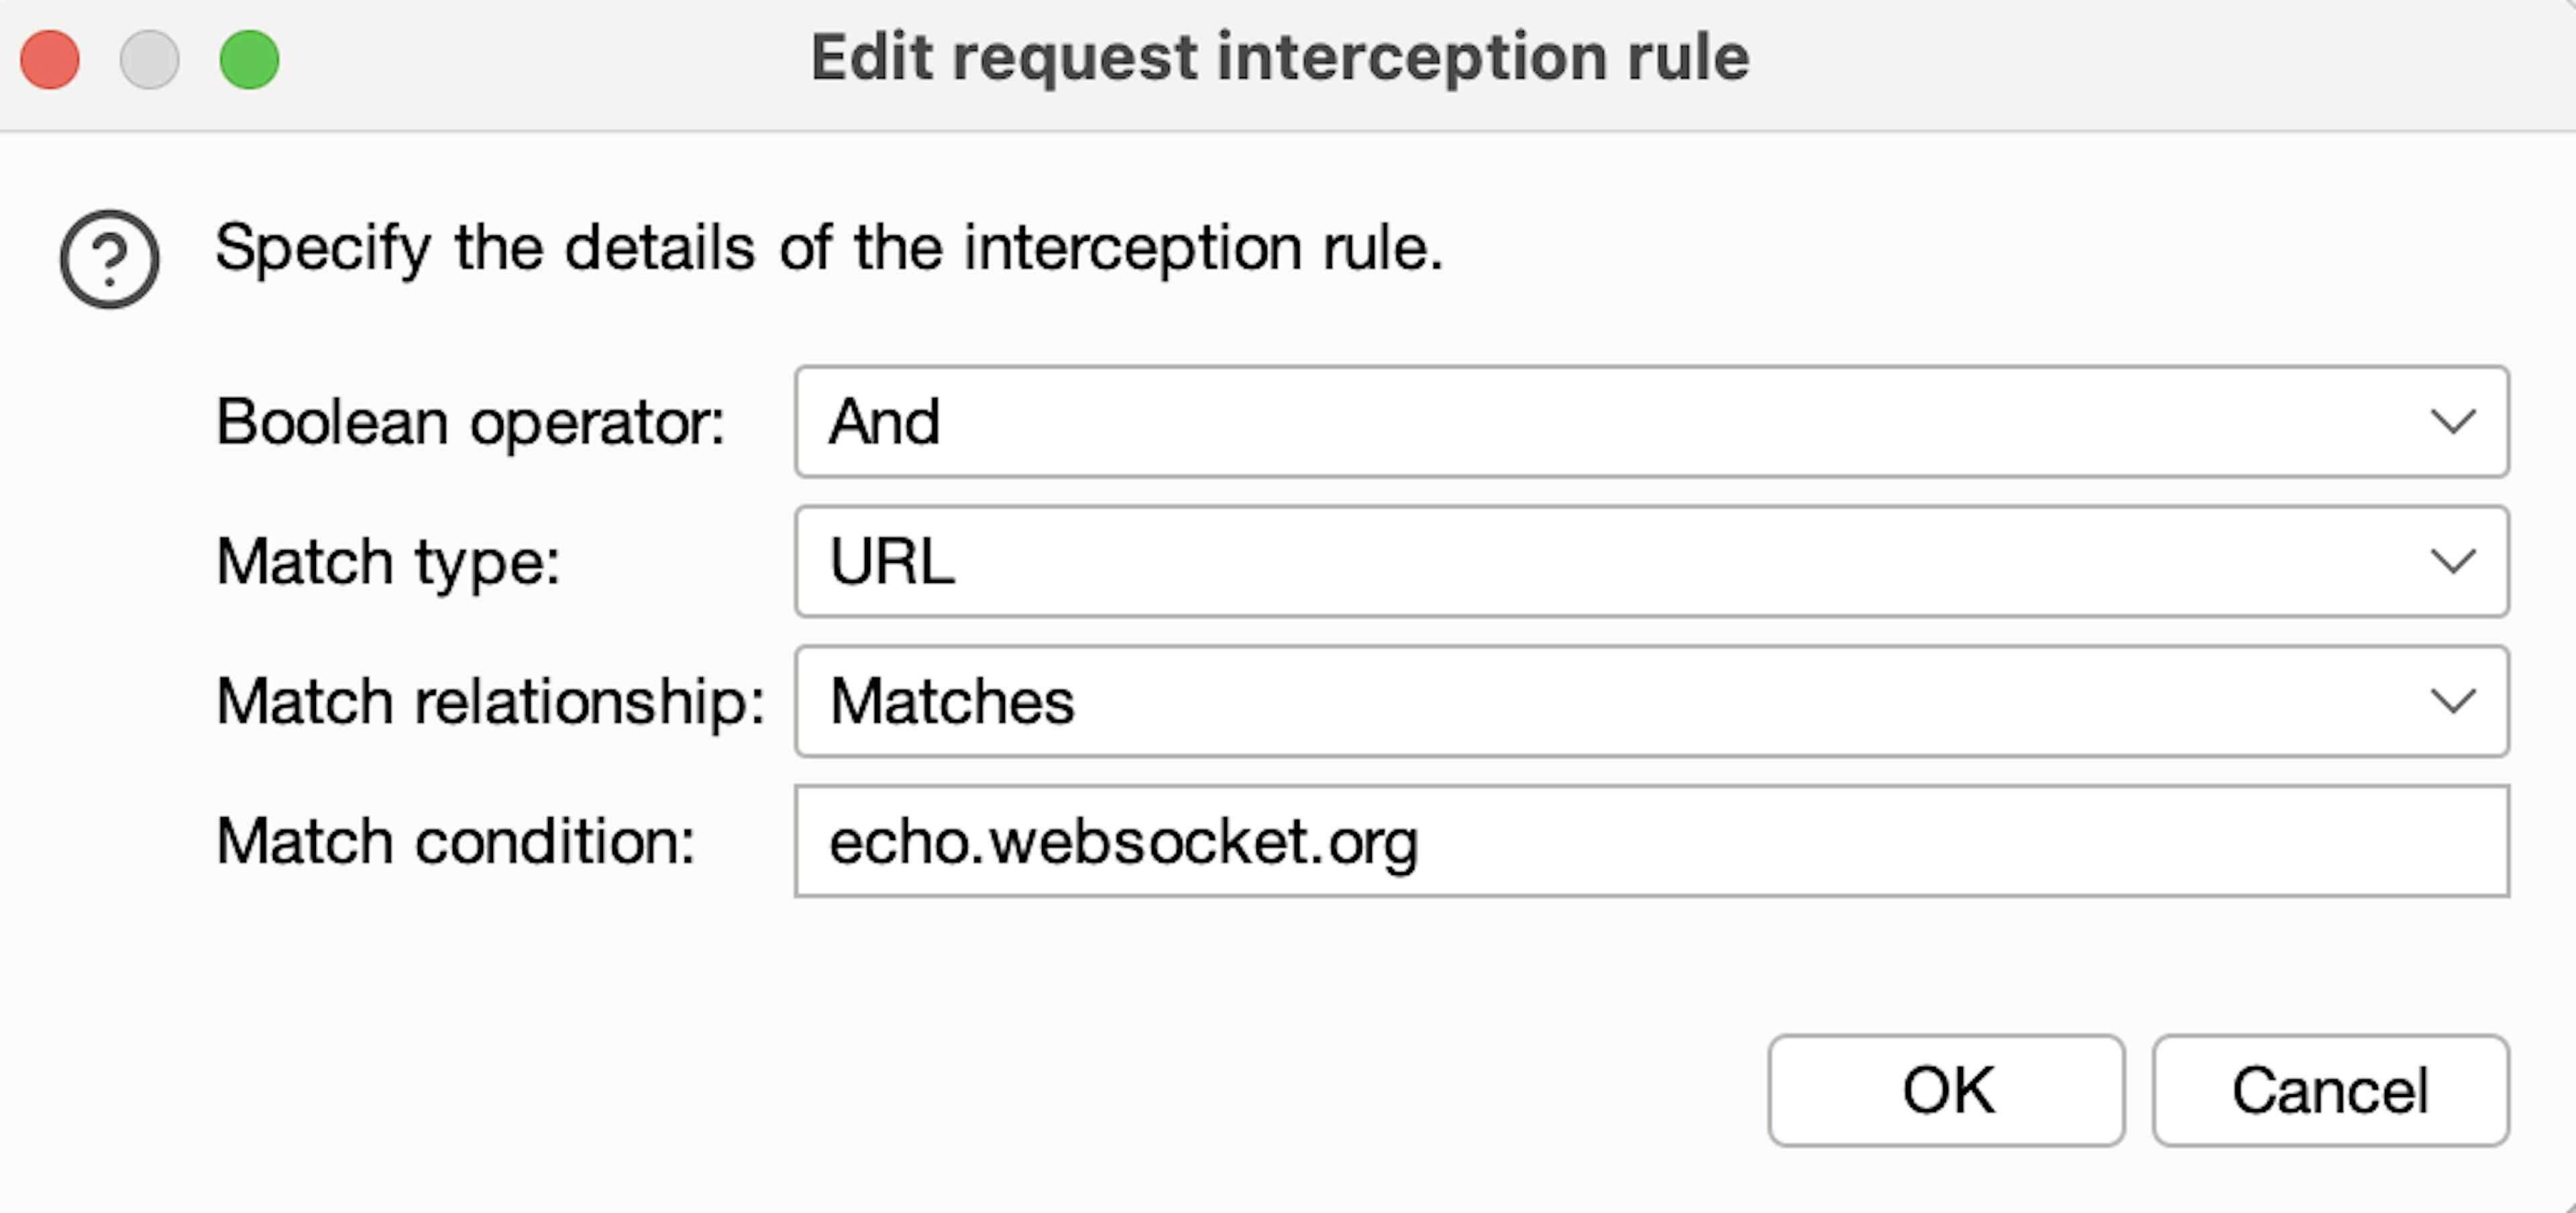Click the green zoom window button
Image resolution: width=2576 pixels, height=1213 pixels.
coord(249,60)
